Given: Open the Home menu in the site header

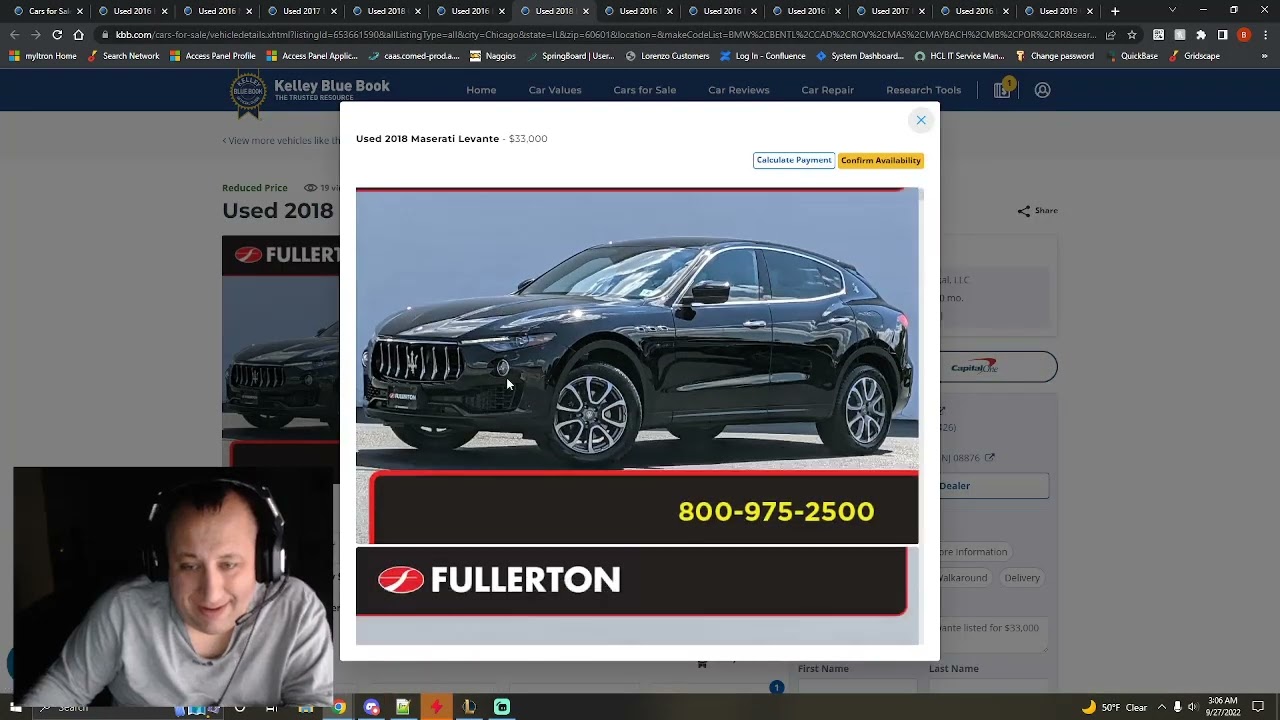Looking at the screenshot, I should [481, 90].
